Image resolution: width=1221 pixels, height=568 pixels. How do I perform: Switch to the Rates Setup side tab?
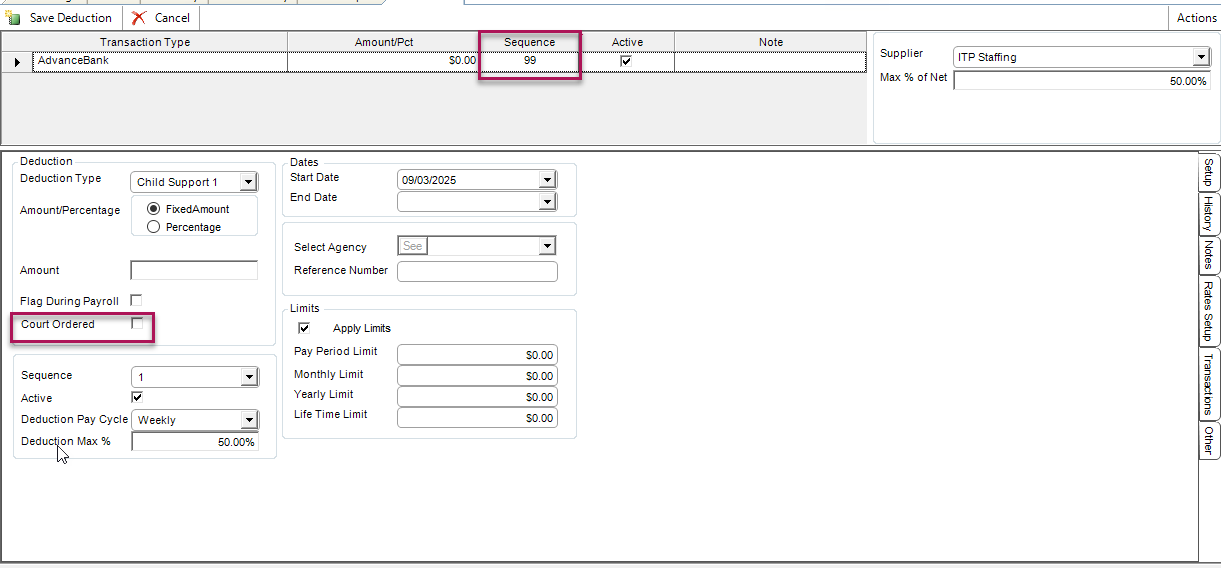(x=1209, y=311)
